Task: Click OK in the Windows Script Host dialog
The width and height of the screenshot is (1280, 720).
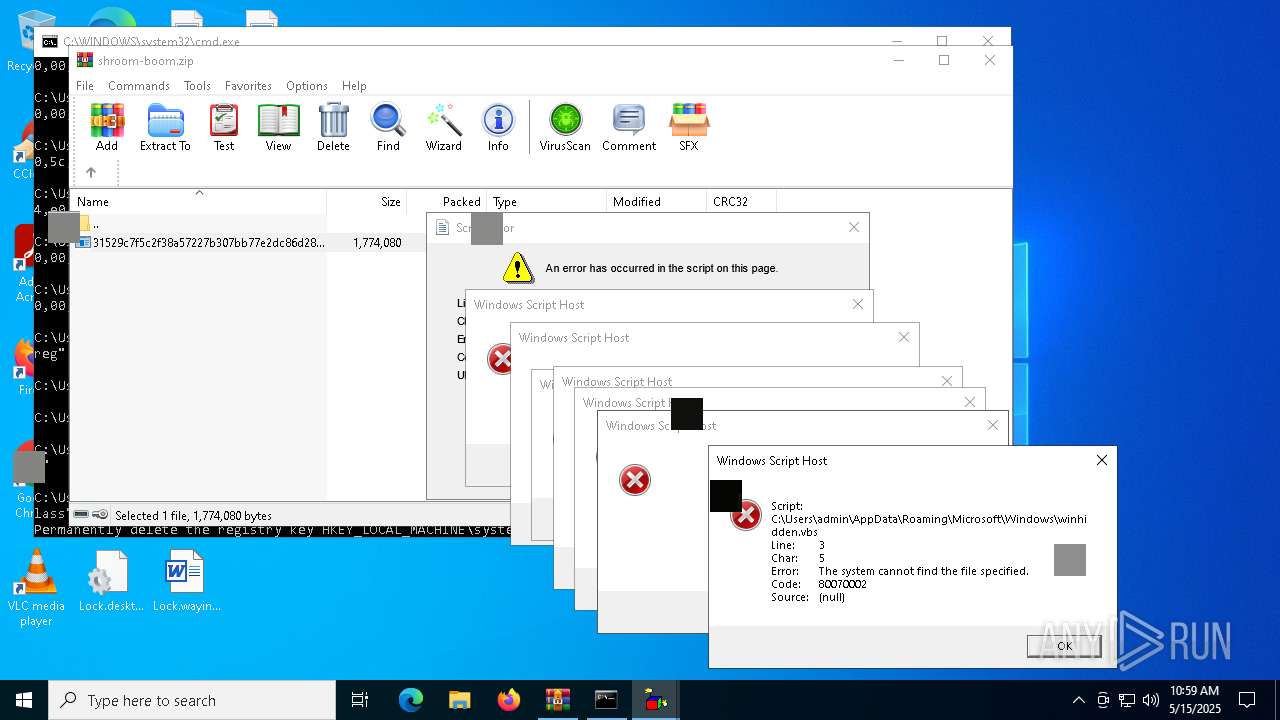Action: coord(1064,646)
